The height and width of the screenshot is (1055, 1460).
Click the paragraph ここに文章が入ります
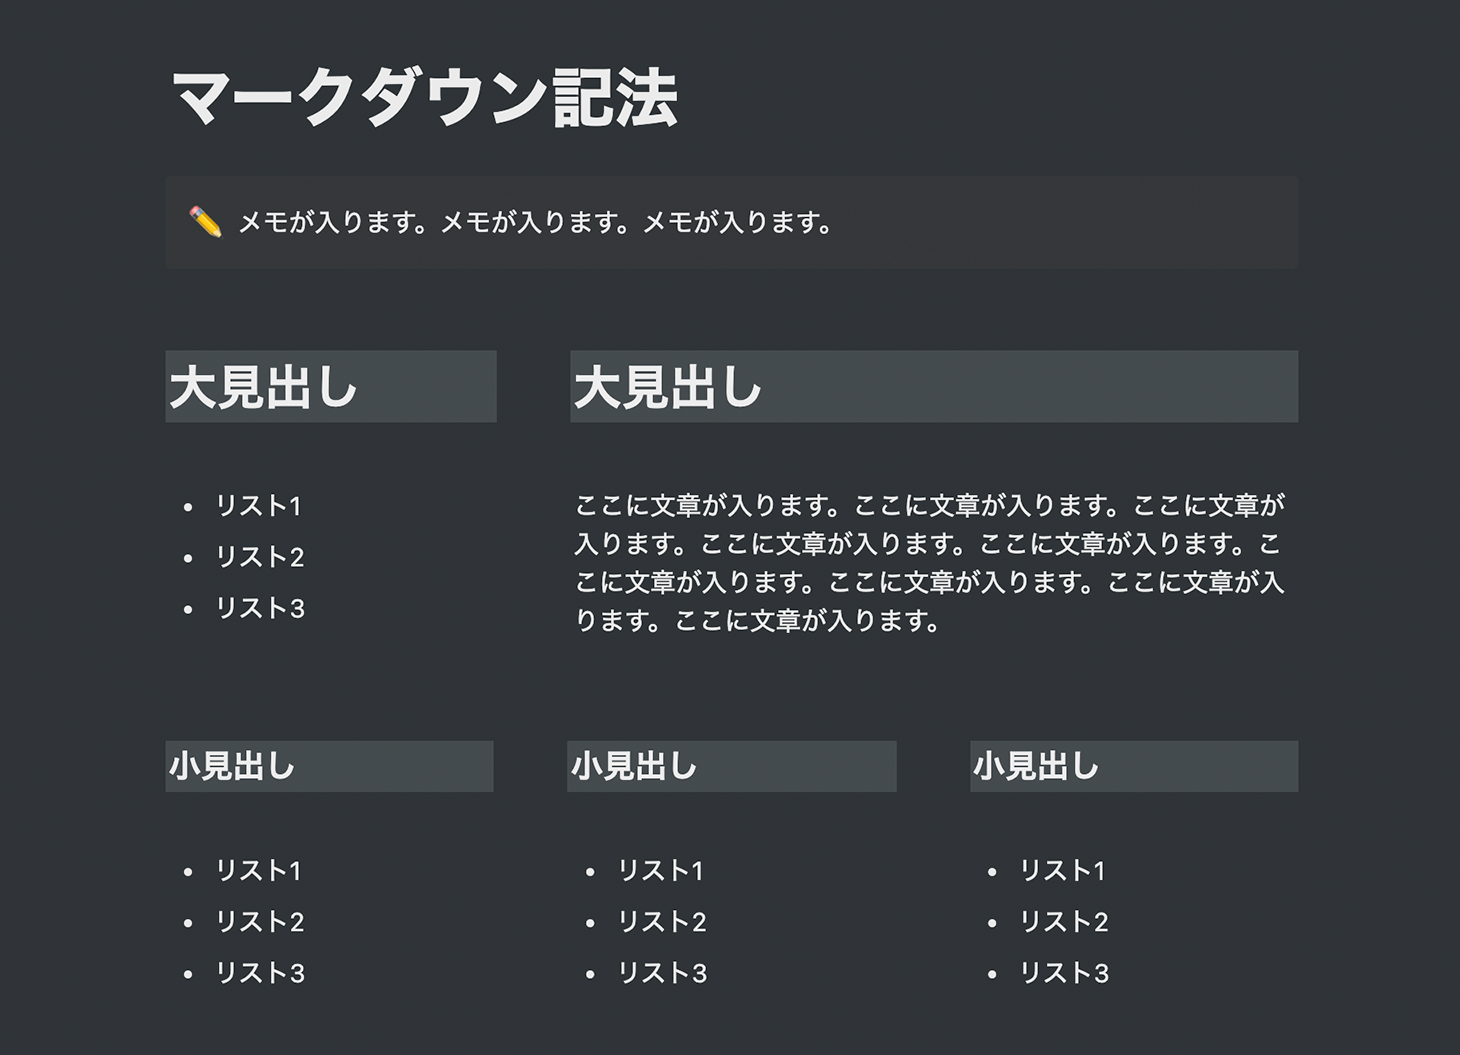[x=930, y=563]
